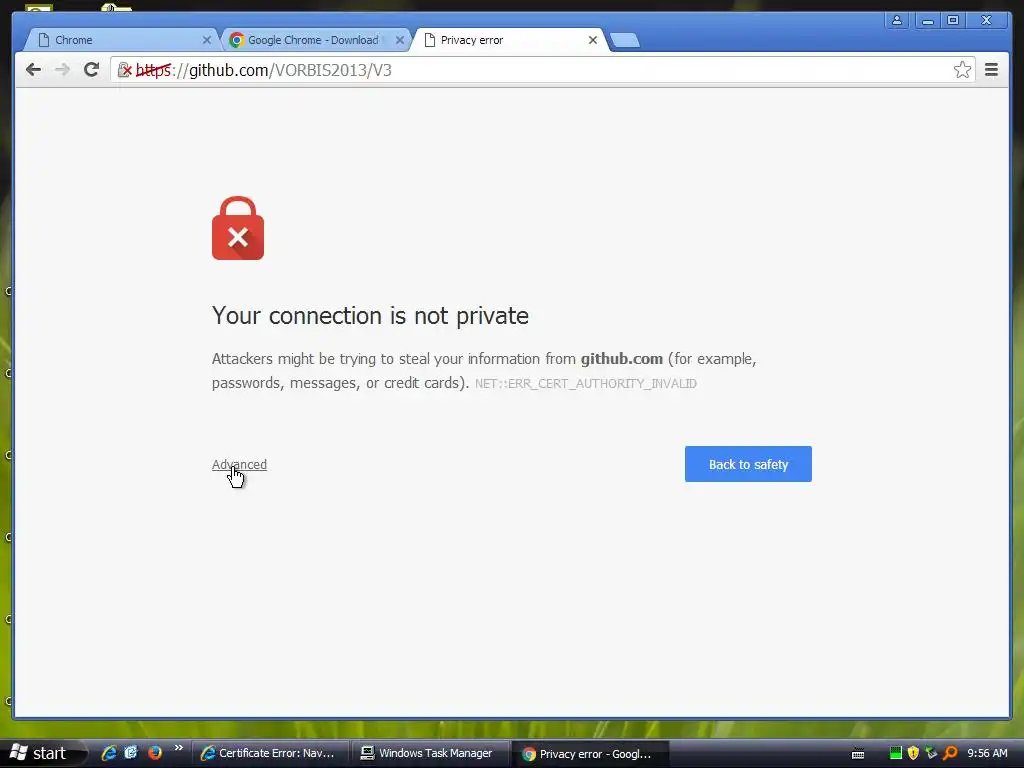Viewport: 1024px width, 768px height.
Task: Click the browser Forward arrow
Action: click(x=62, y=70)
